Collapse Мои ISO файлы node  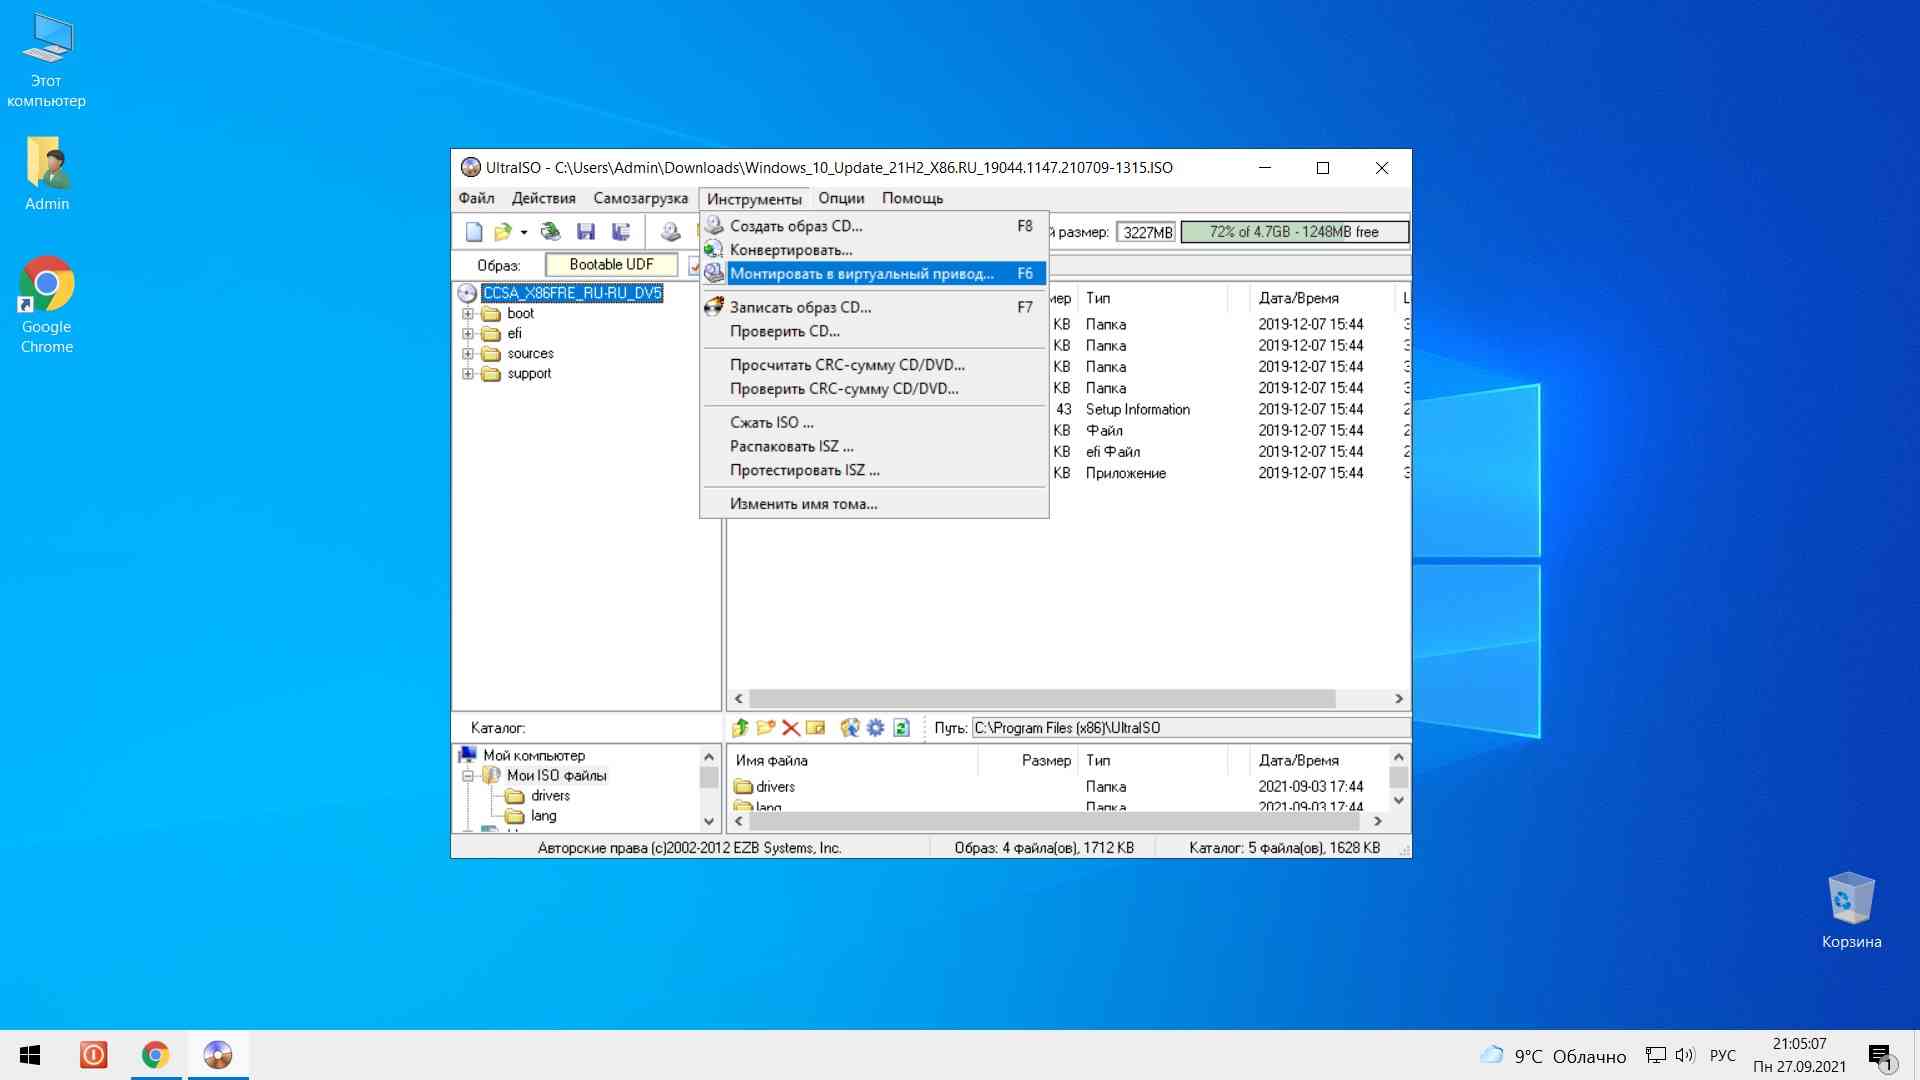click(x=467, y=776)
